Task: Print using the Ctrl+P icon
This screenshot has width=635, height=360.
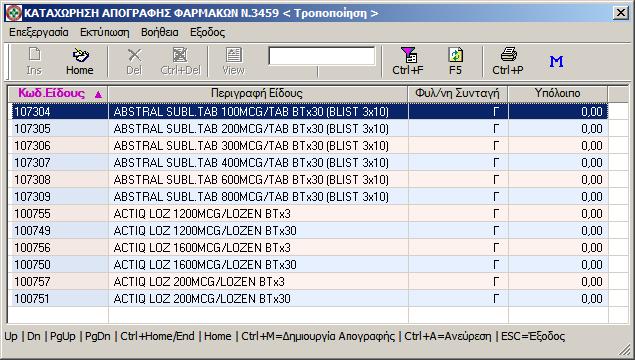Action: 508,61
